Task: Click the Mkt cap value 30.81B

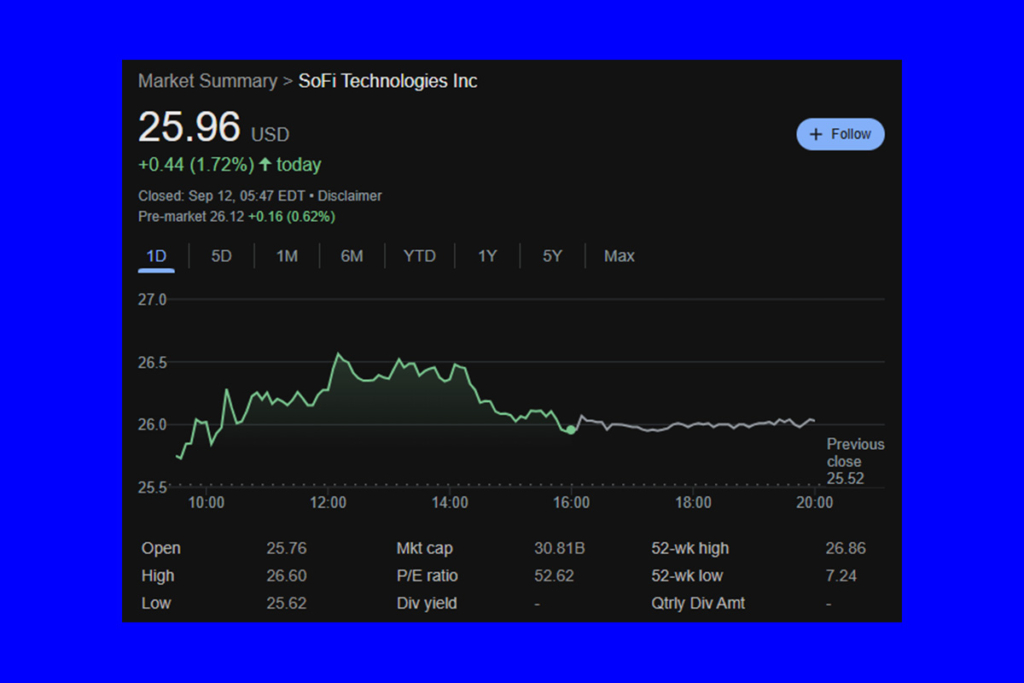Action: click(x=560, y=548)
